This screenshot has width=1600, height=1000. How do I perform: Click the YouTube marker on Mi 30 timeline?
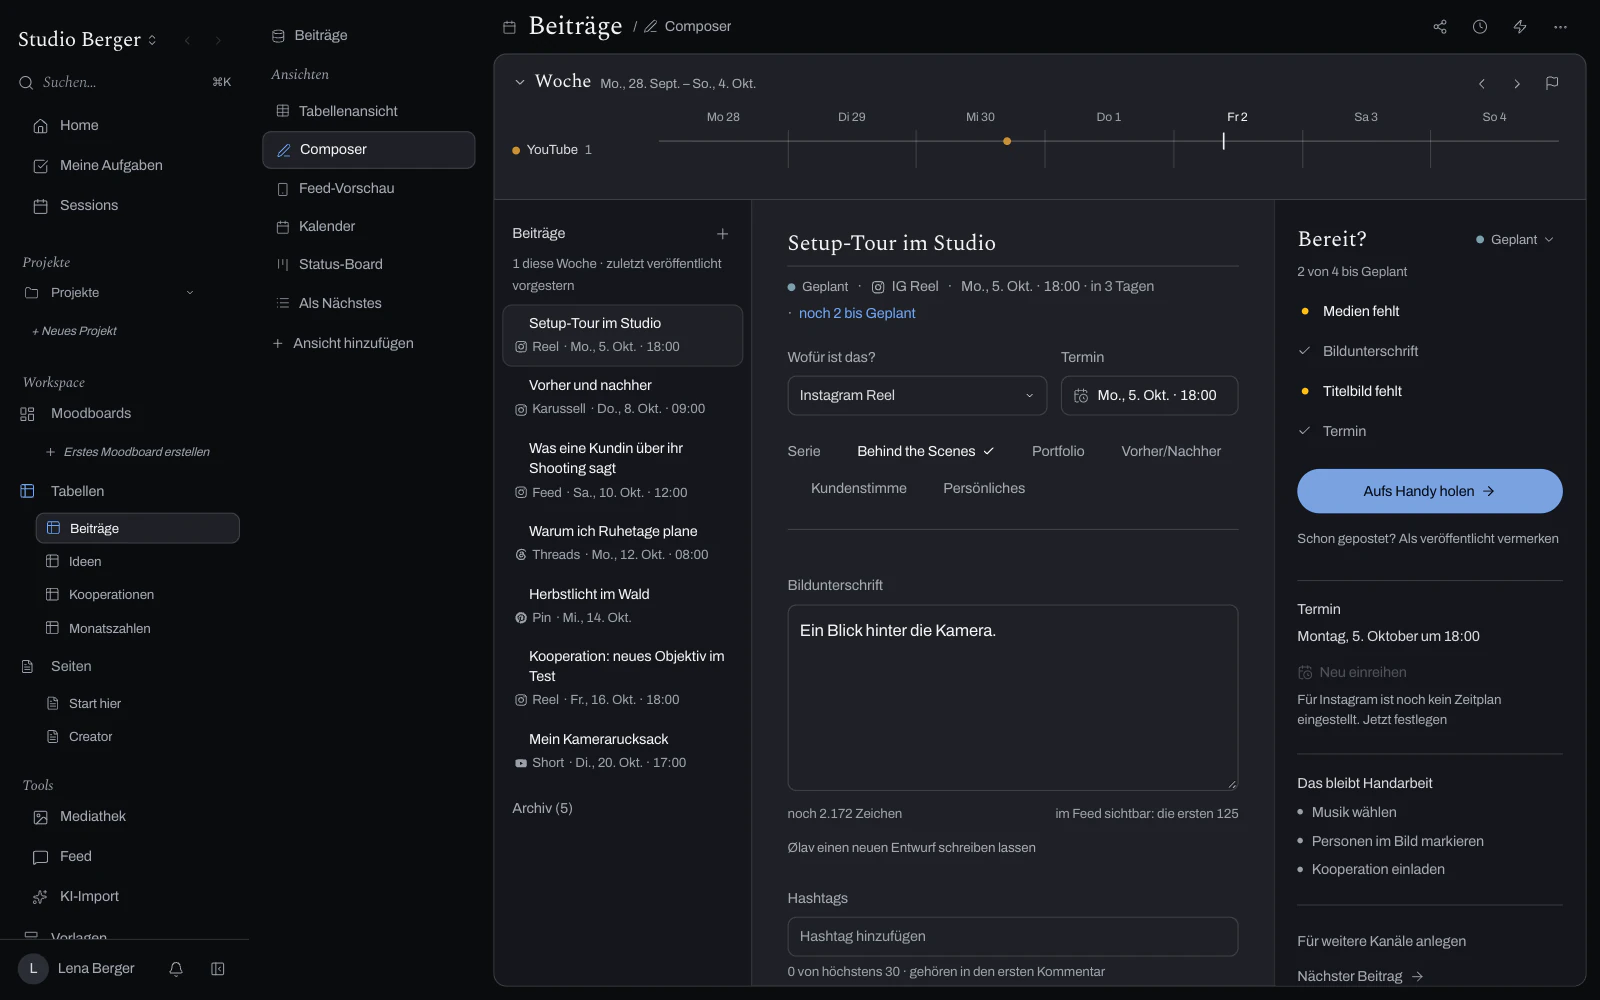click(x=1007, y=141)
